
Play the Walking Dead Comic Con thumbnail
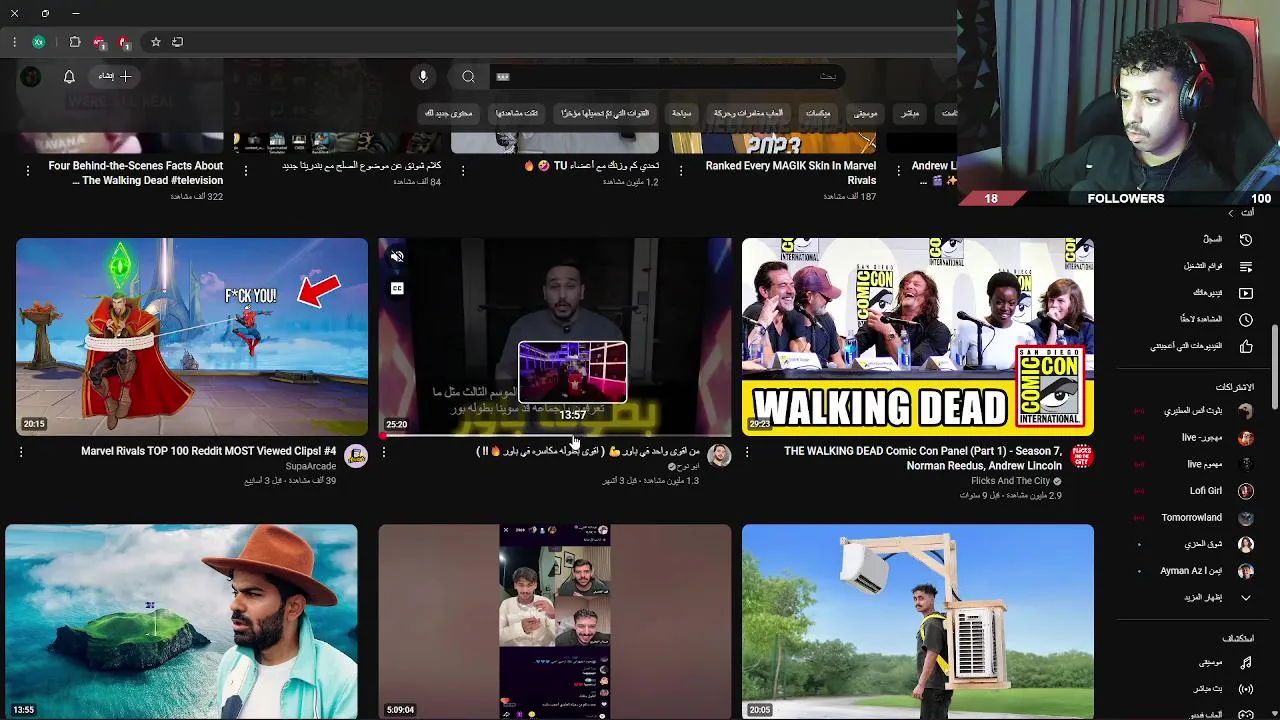coord(918,337)
